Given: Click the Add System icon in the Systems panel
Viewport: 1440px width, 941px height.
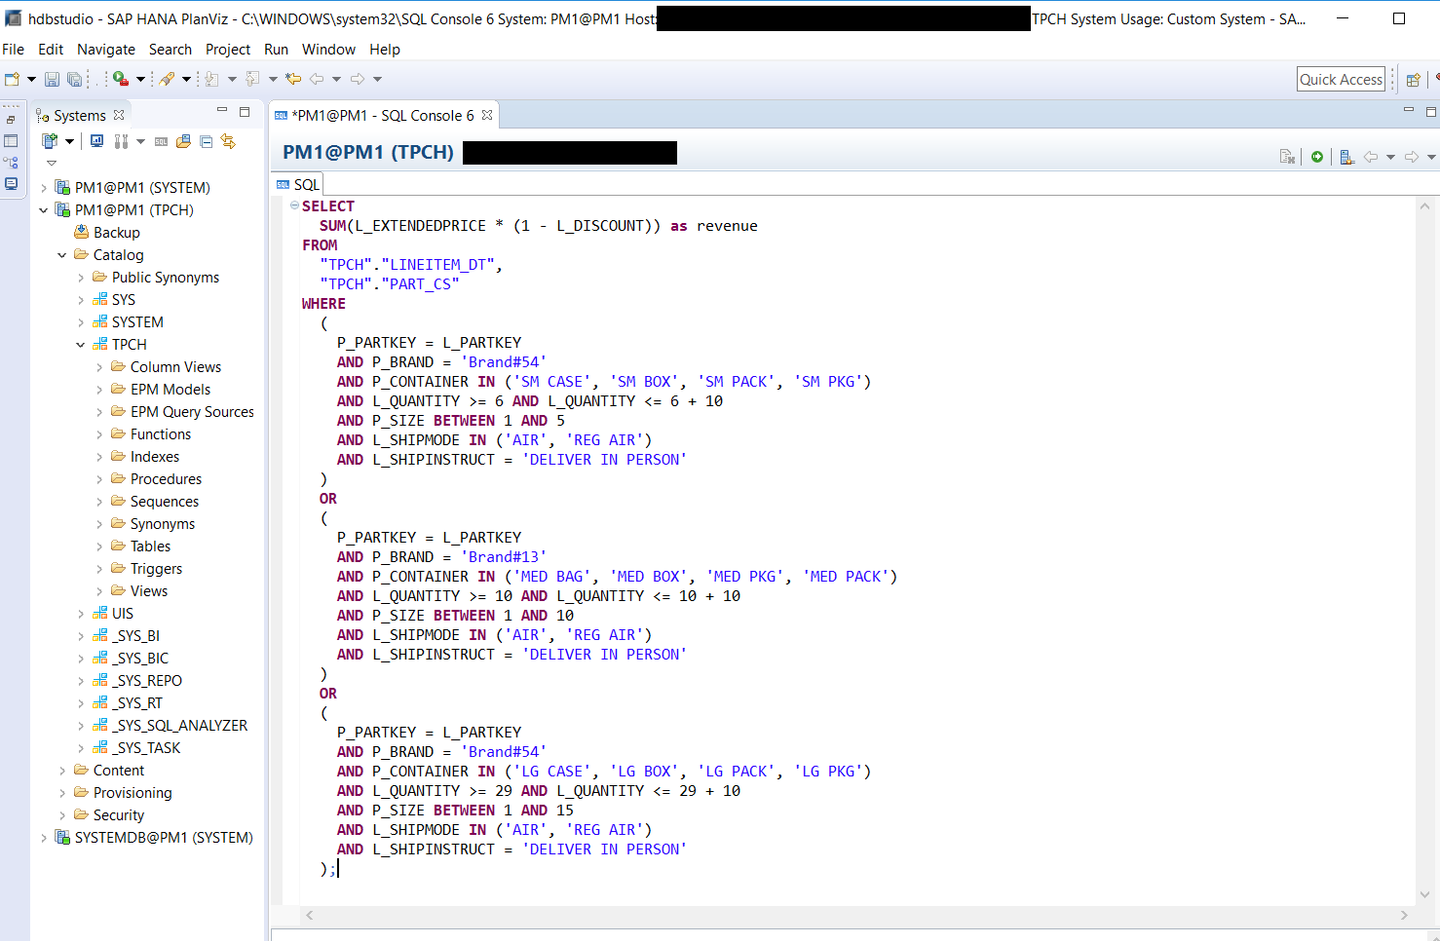Looking at the screenshot, I should pos(50,142).
